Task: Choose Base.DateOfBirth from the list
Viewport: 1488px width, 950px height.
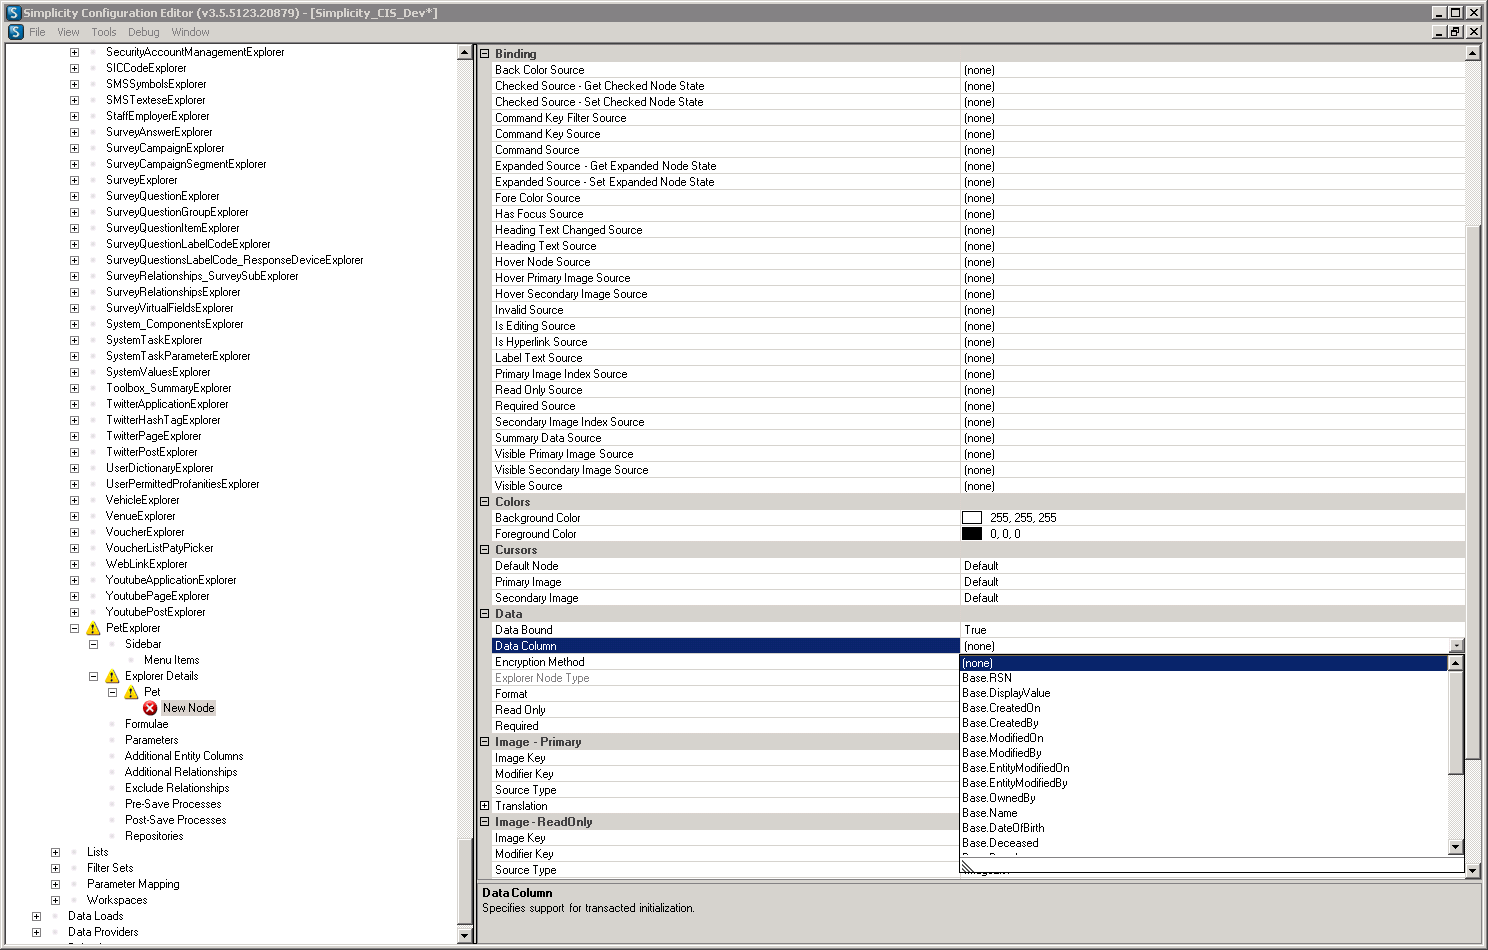Action: tap(1204, 828)
